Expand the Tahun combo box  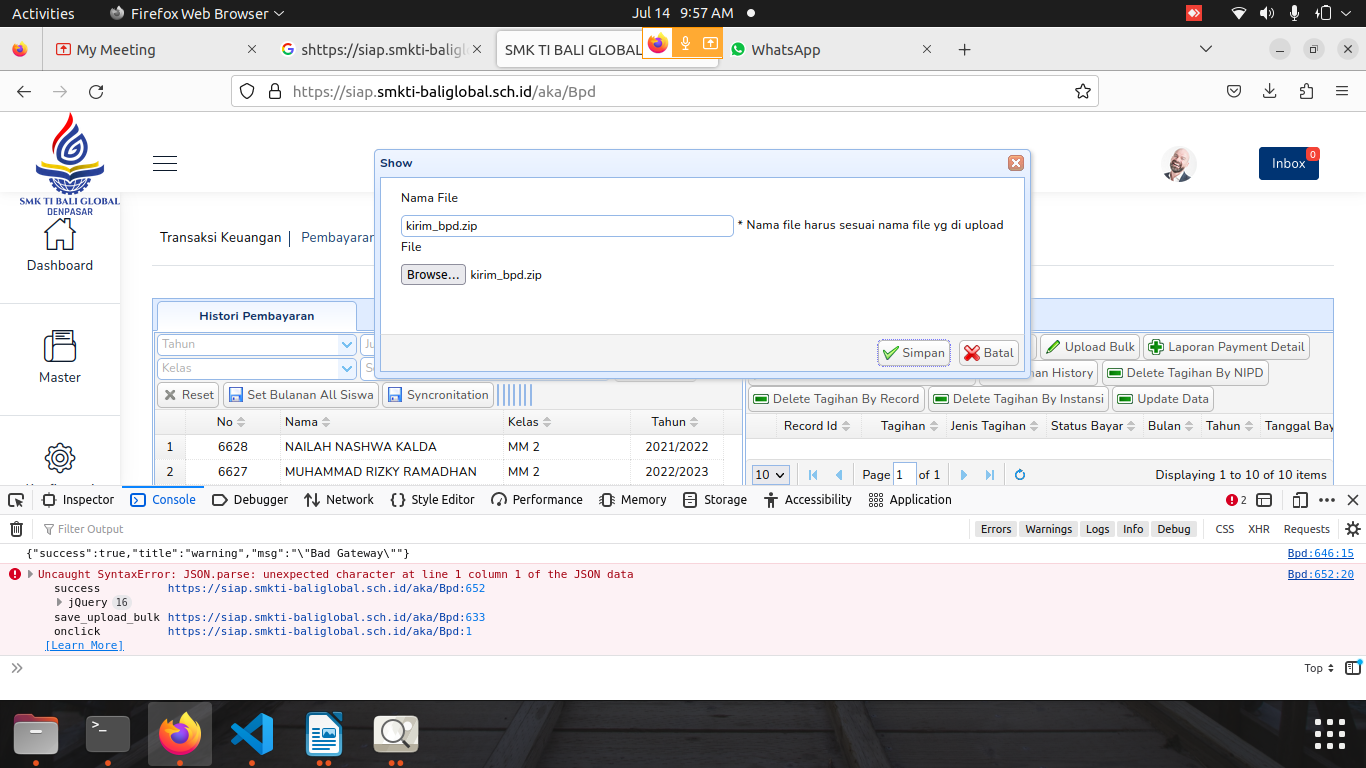(x=347, y=344)
